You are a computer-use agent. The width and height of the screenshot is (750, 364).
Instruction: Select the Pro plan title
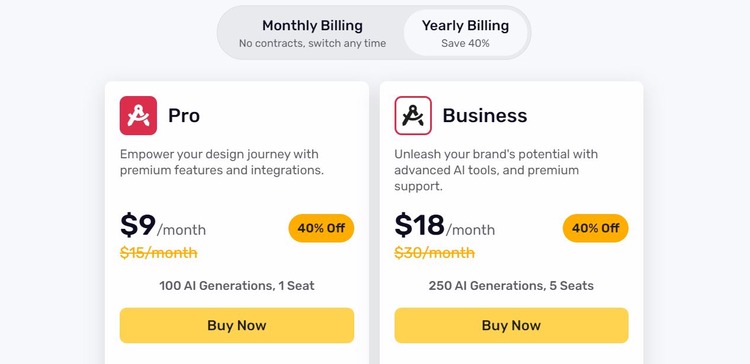[184, 116]
